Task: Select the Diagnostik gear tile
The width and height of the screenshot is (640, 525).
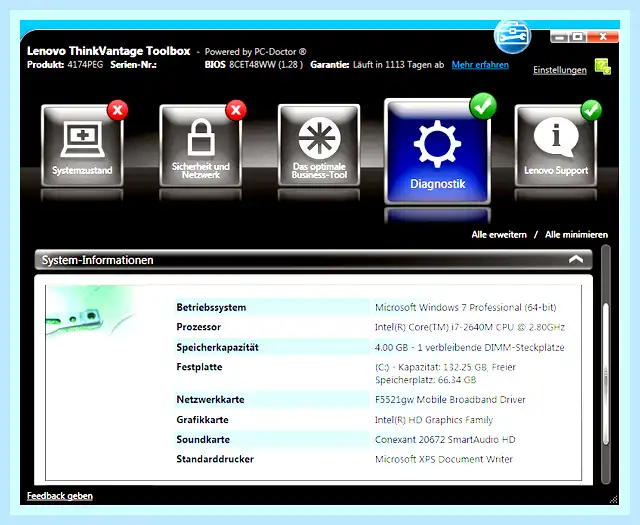Action: pyautogui.click(x=437, y=151)
